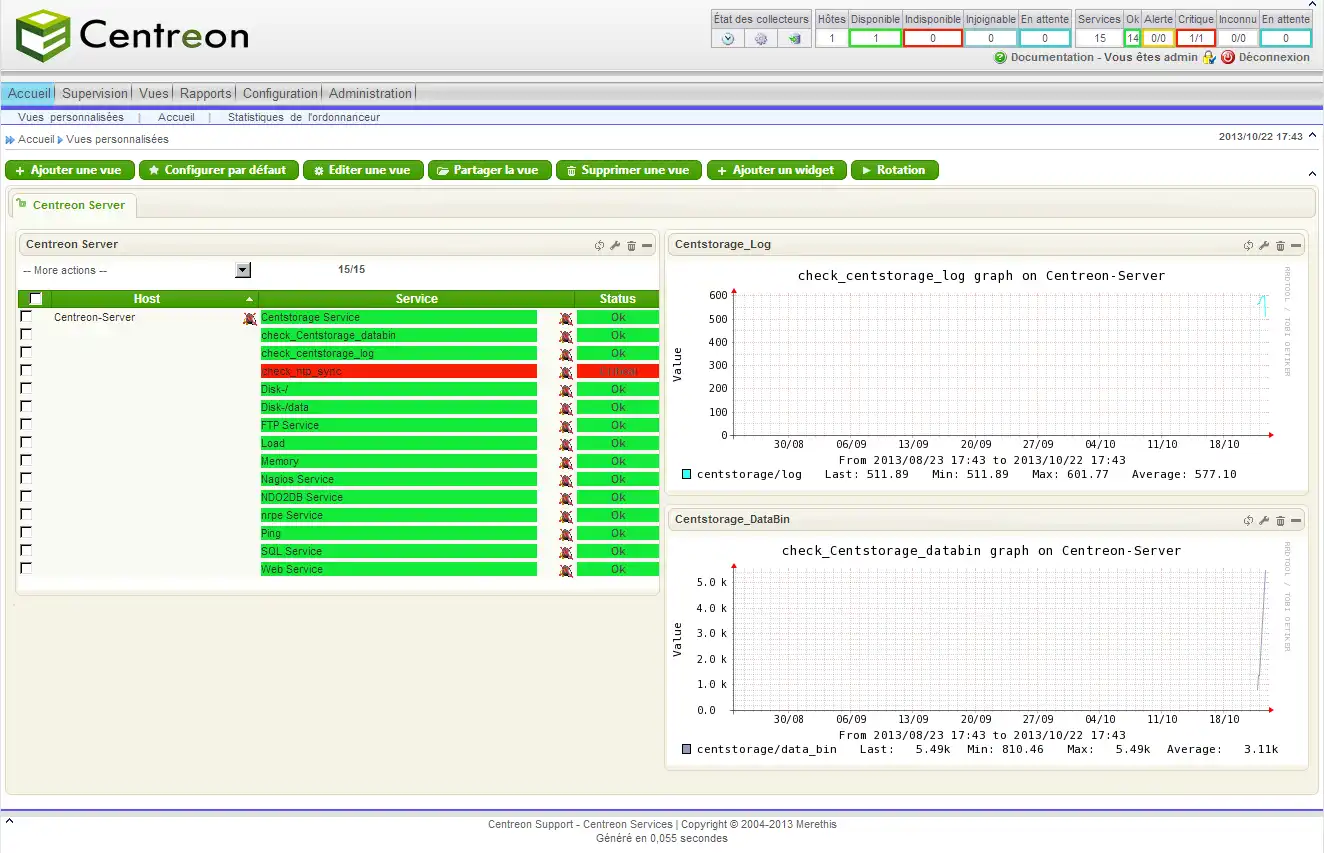Open the Vues main menu
This screenshot has height=853, width=1324.
(154, 93)
